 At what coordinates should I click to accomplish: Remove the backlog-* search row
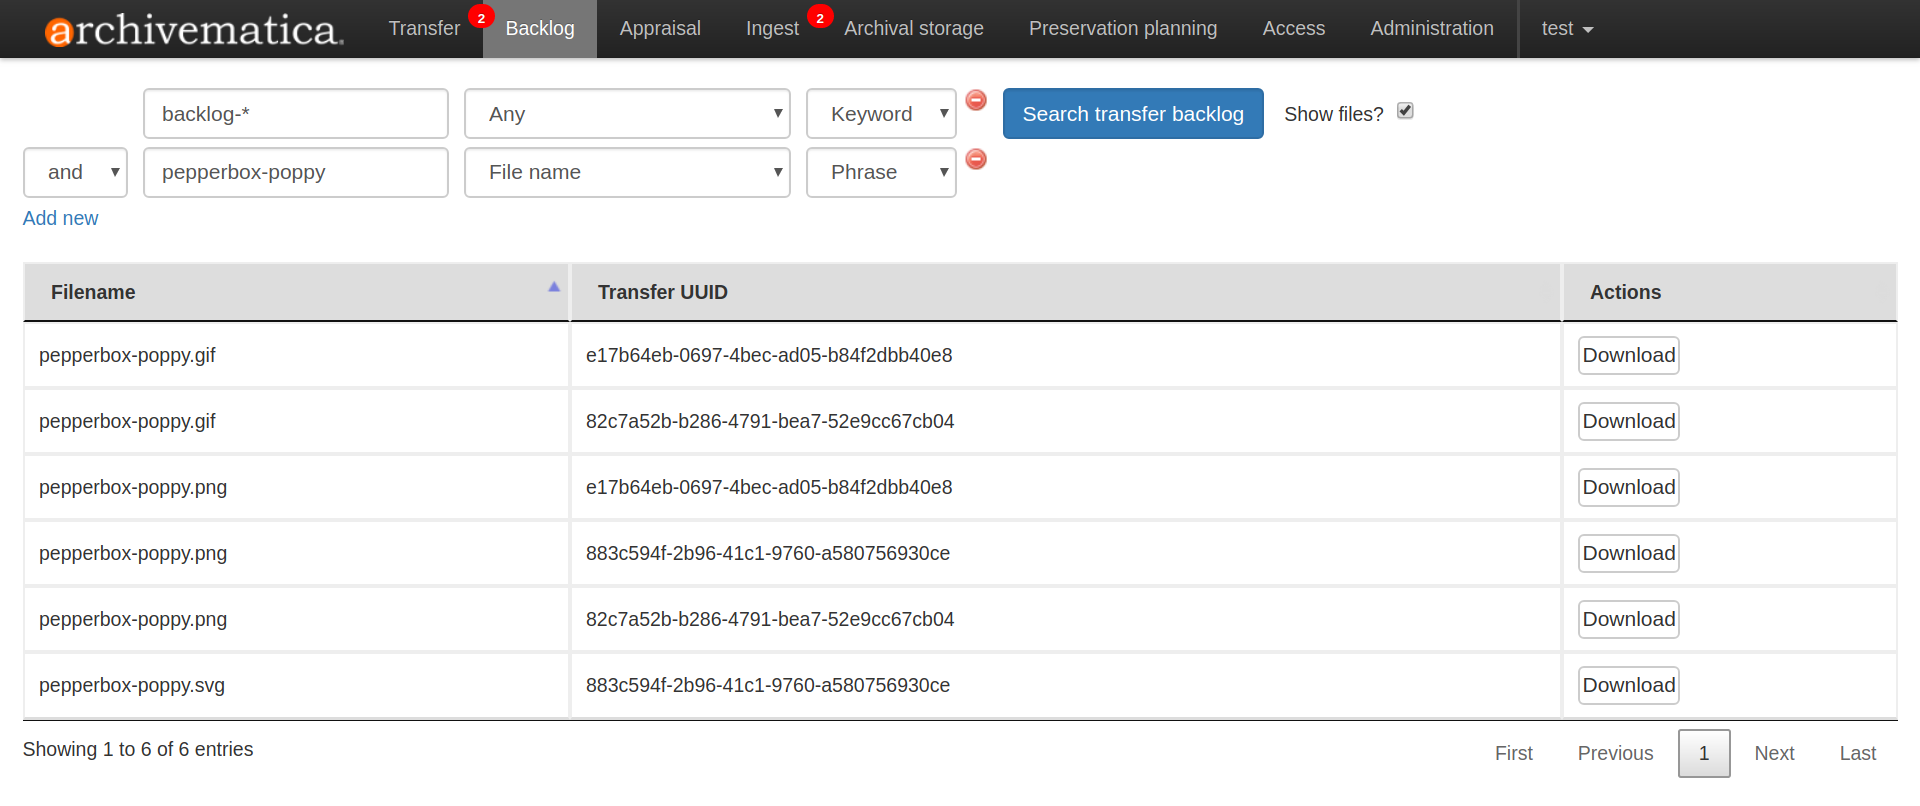pos(976,100)
